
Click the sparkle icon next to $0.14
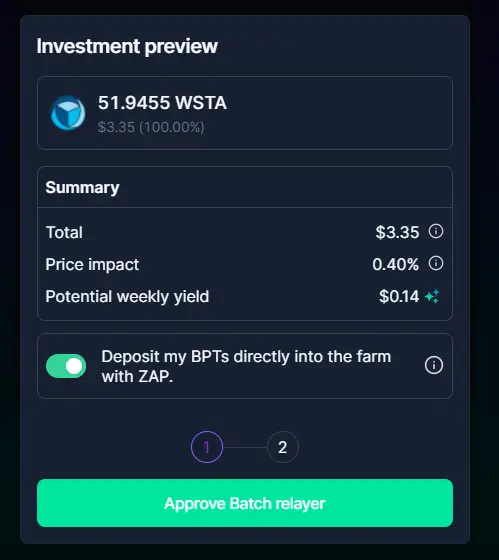(x=432, y=296)
